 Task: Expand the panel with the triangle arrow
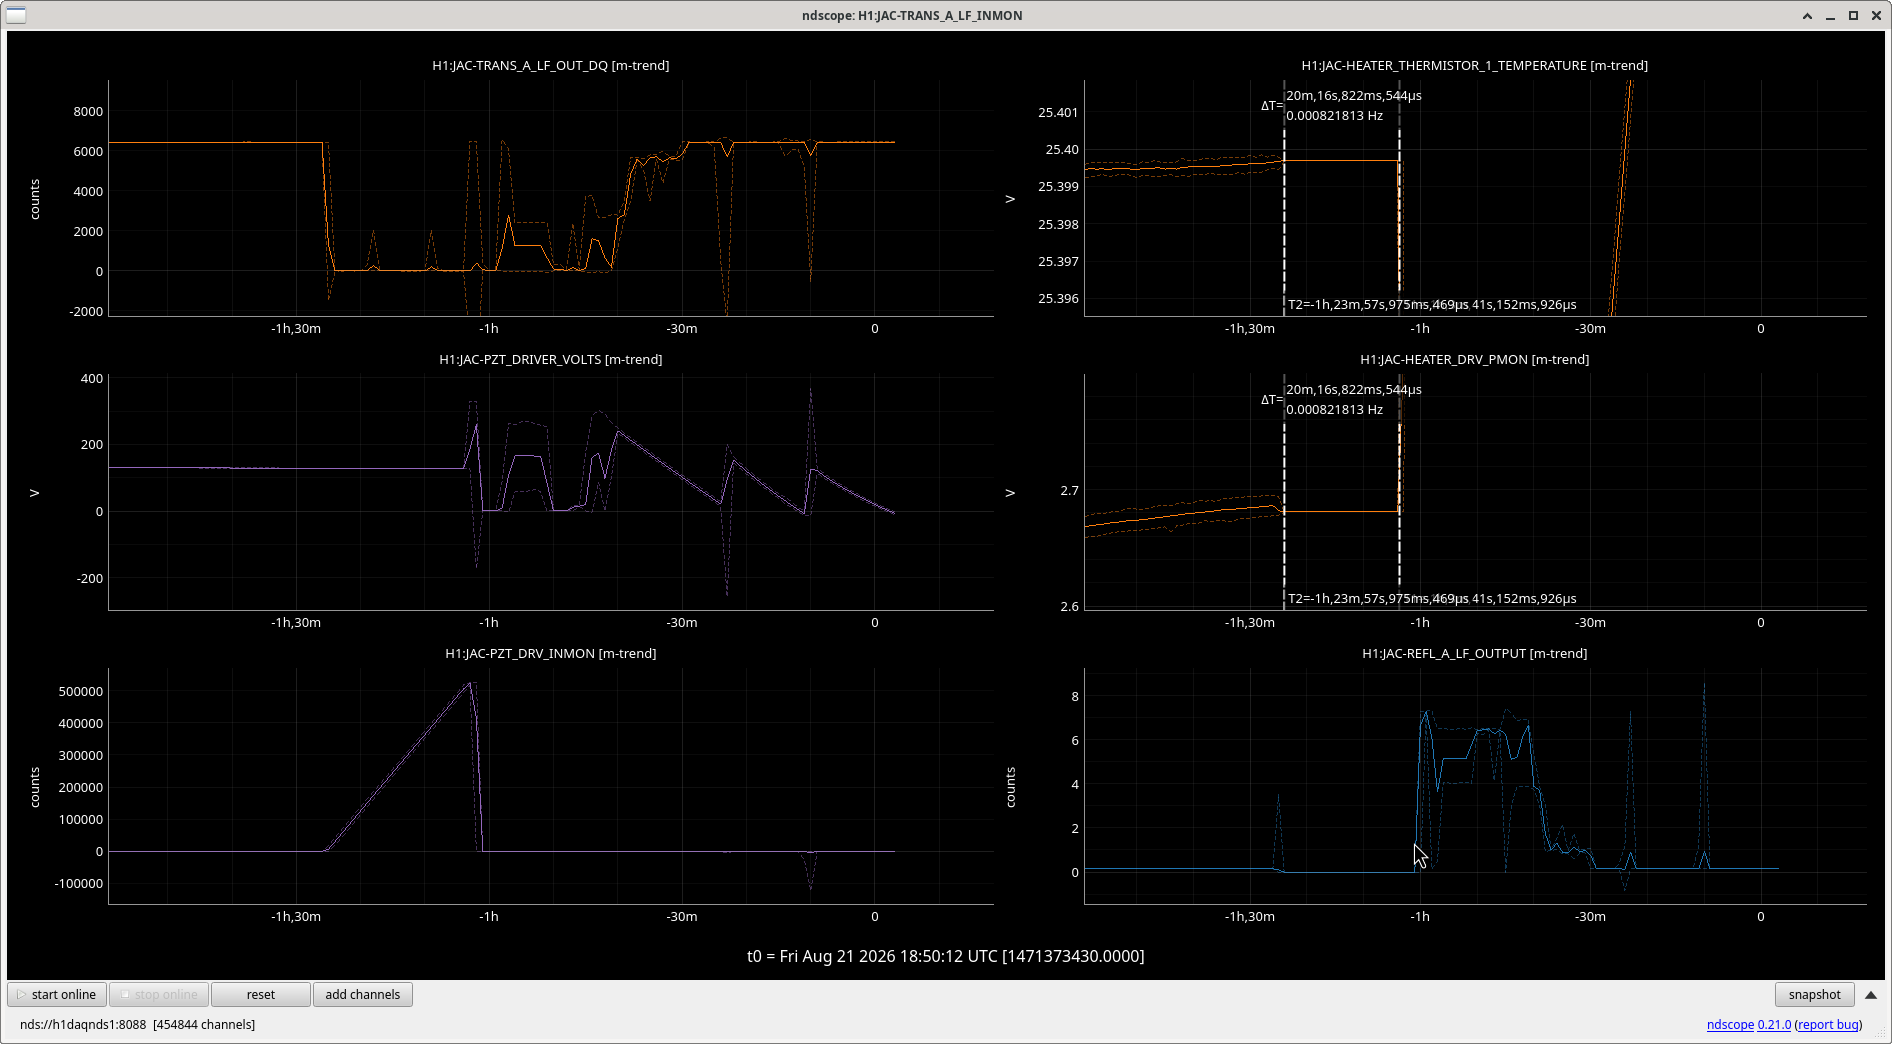click(1870, 995)
